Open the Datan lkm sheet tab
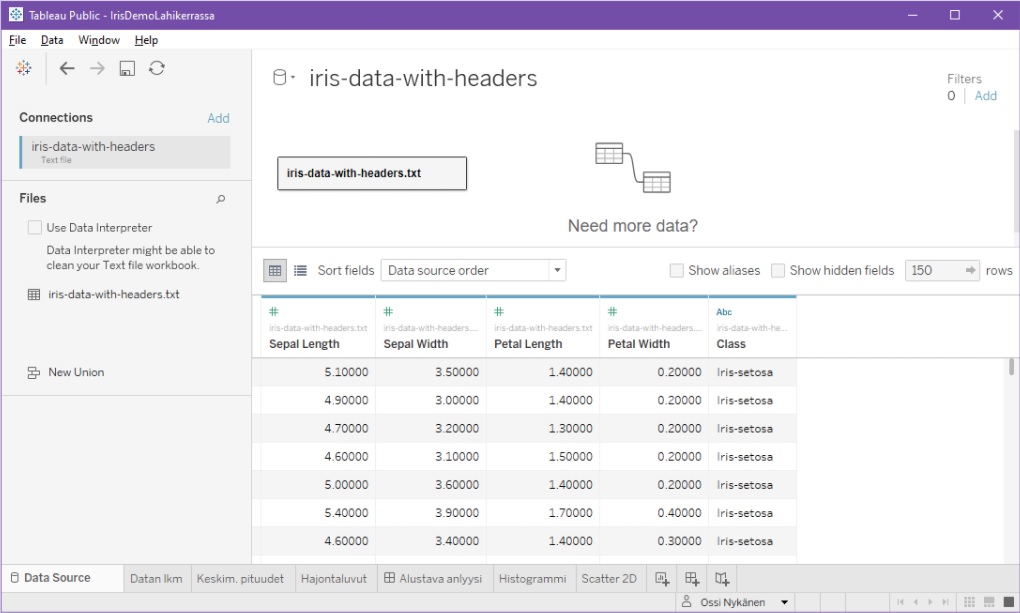Viewport: 1020px width, 613px height. point(156,579)
